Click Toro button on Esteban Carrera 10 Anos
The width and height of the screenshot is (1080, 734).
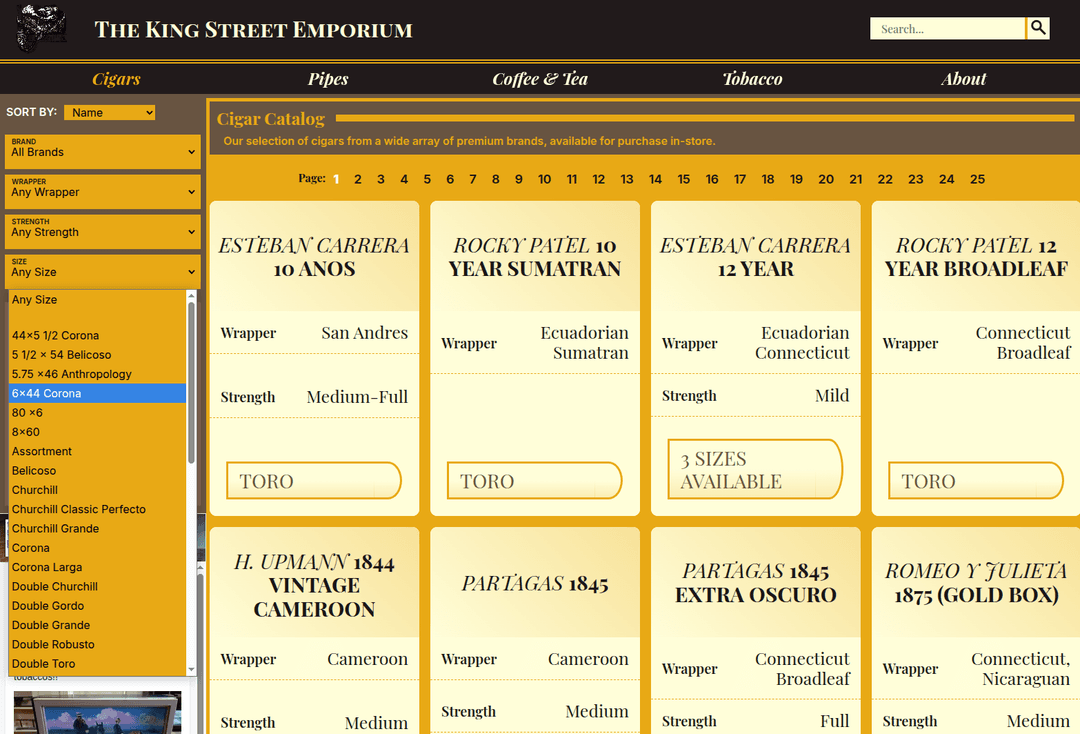click(314, 481)
